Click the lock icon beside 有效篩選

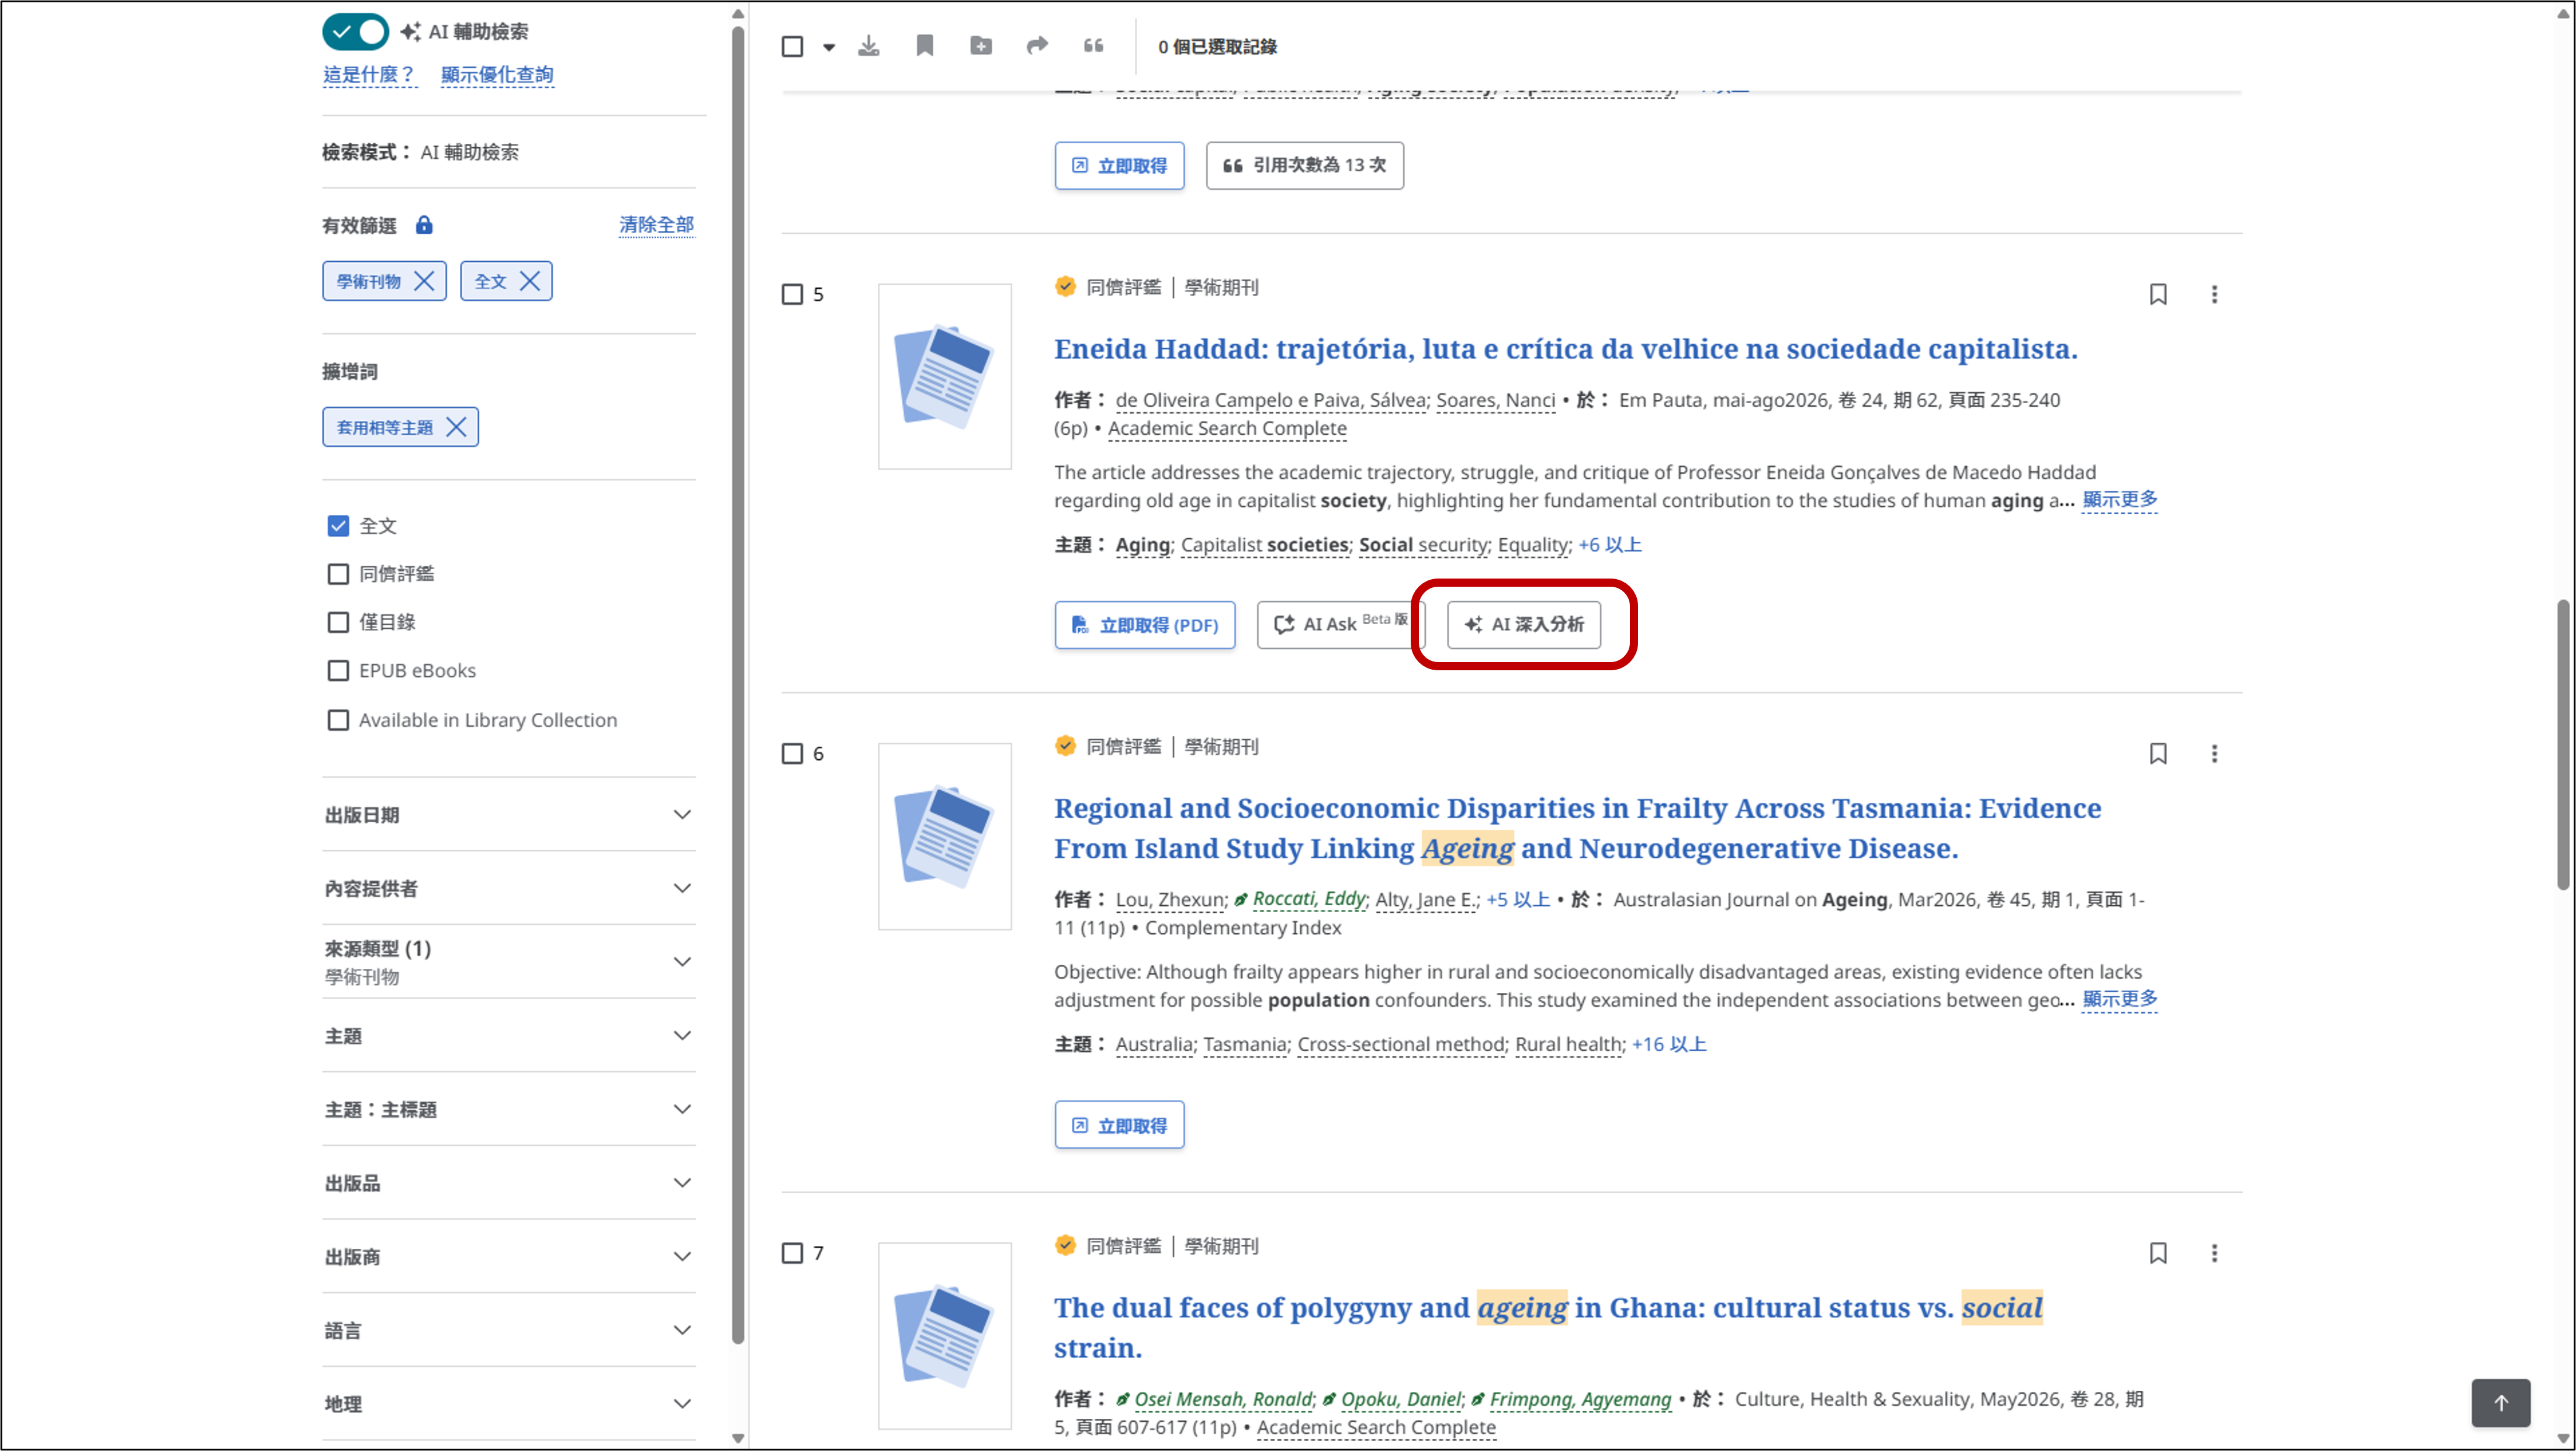[424, 225]
